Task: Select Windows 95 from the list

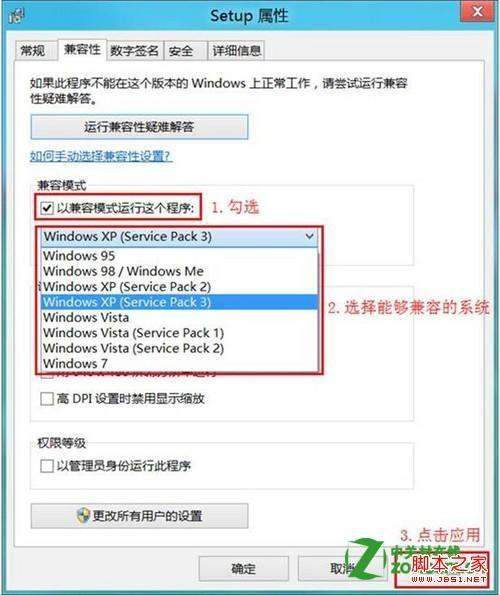Action: [179, 256]
